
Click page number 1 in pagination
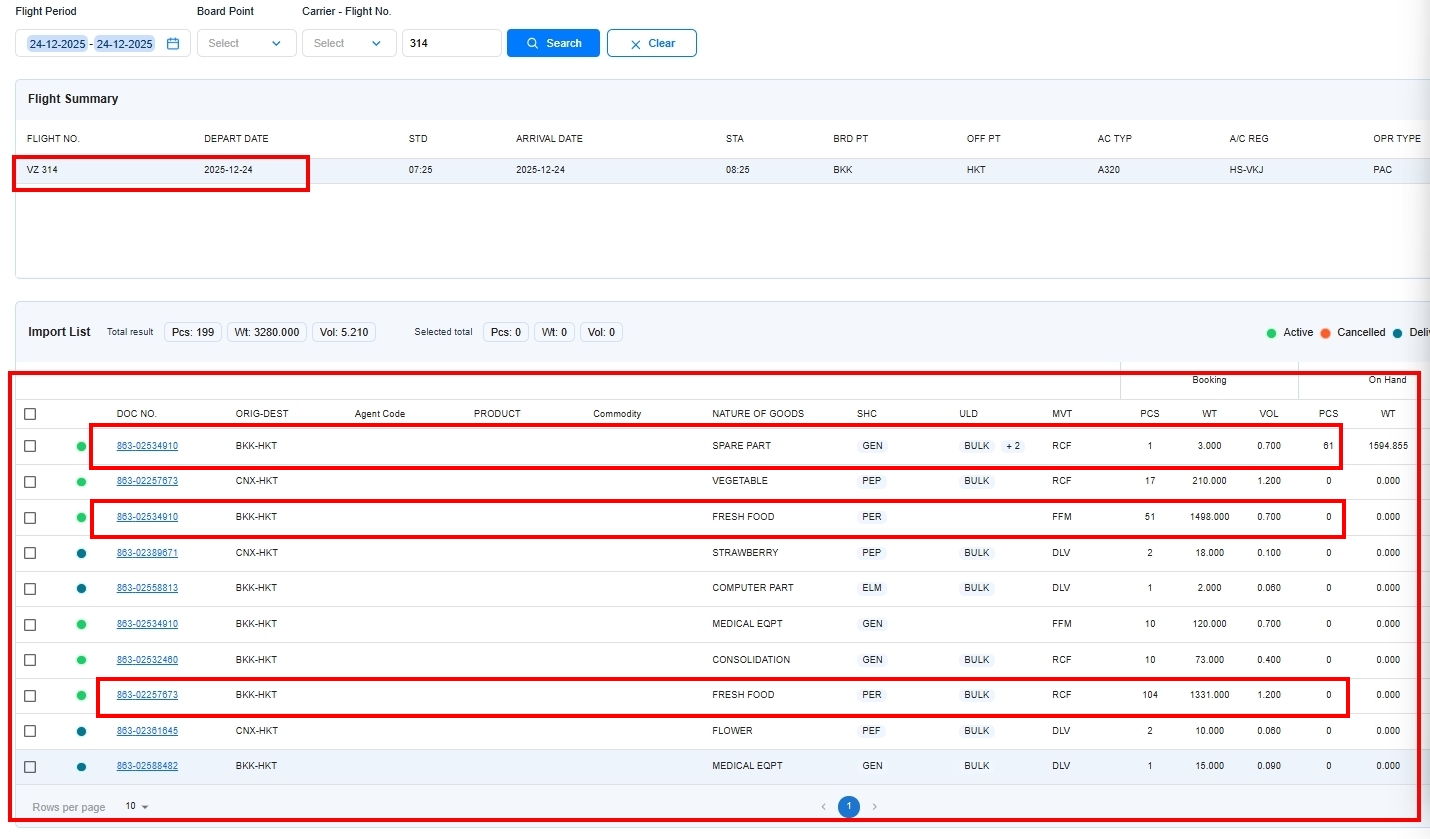[x=848, y=807]
